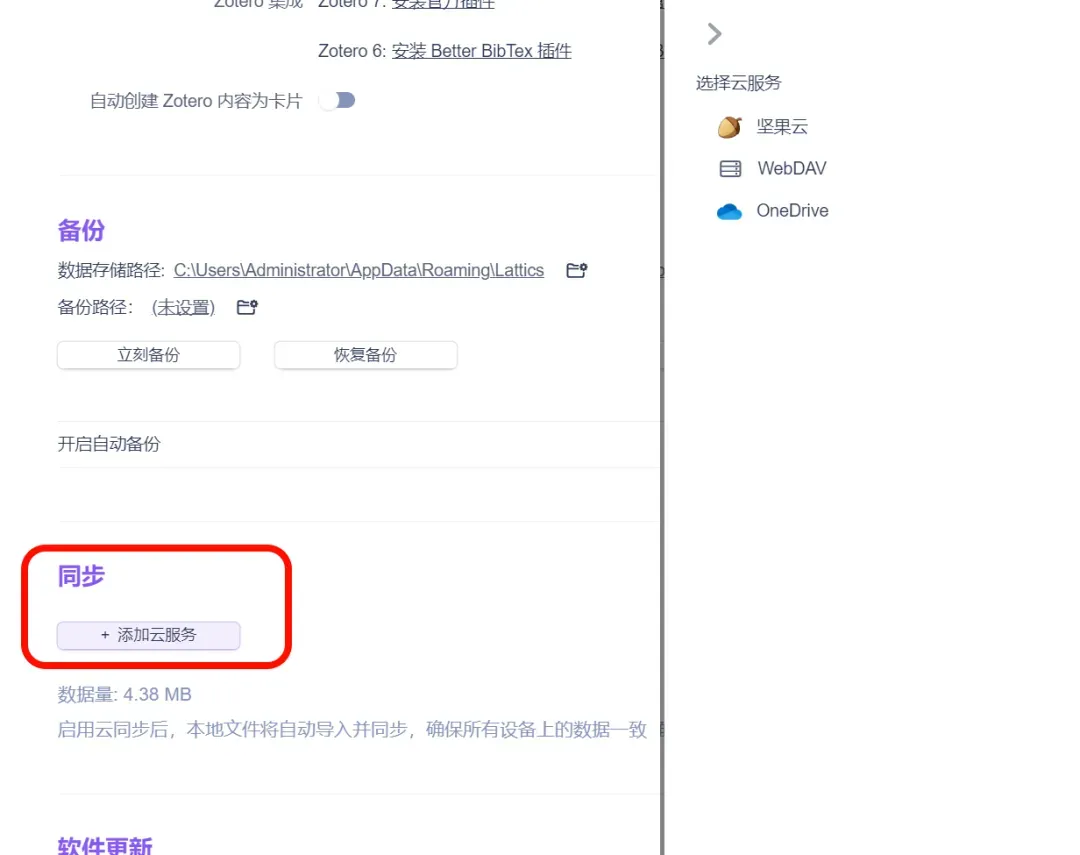Click the 立刻备份 backup now button

[x=149, y=355]
